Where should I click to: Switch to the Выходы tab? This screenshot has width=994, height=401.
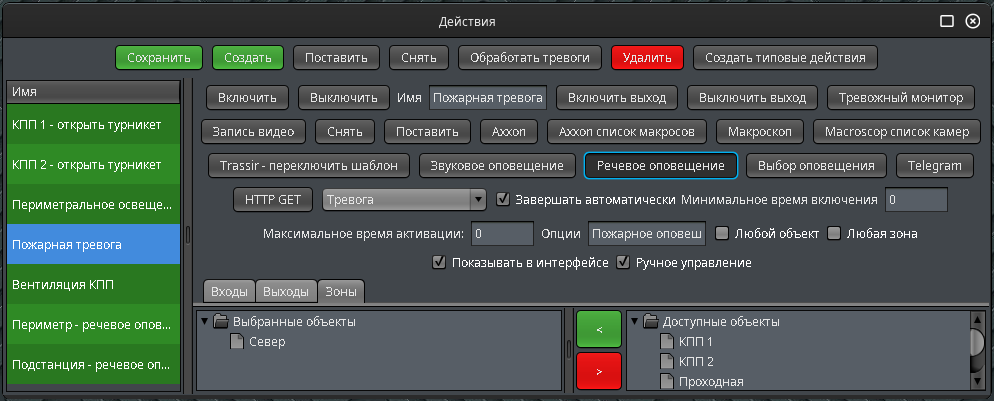pos(285,291)
